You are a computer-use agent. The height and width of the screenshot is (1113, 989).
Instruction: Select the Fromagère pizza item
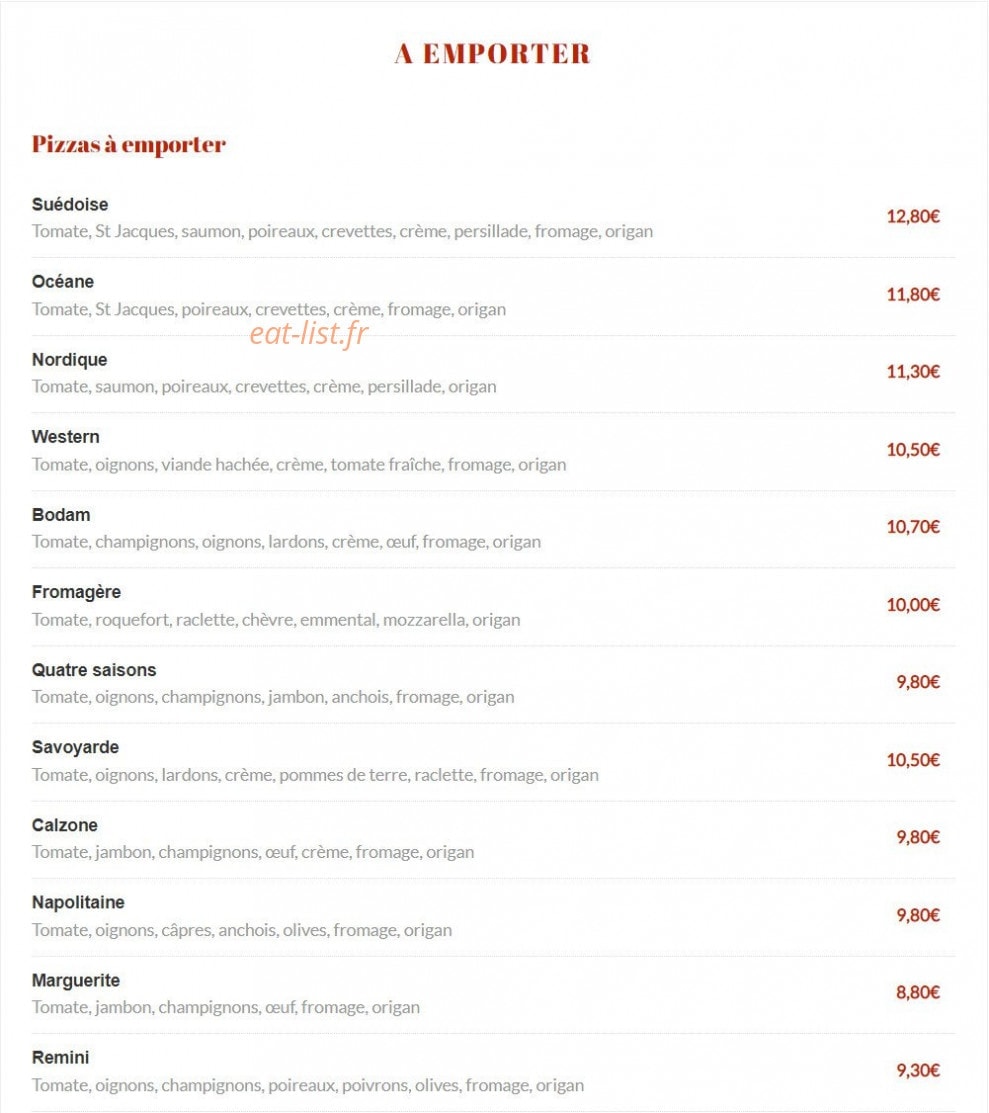76,593
